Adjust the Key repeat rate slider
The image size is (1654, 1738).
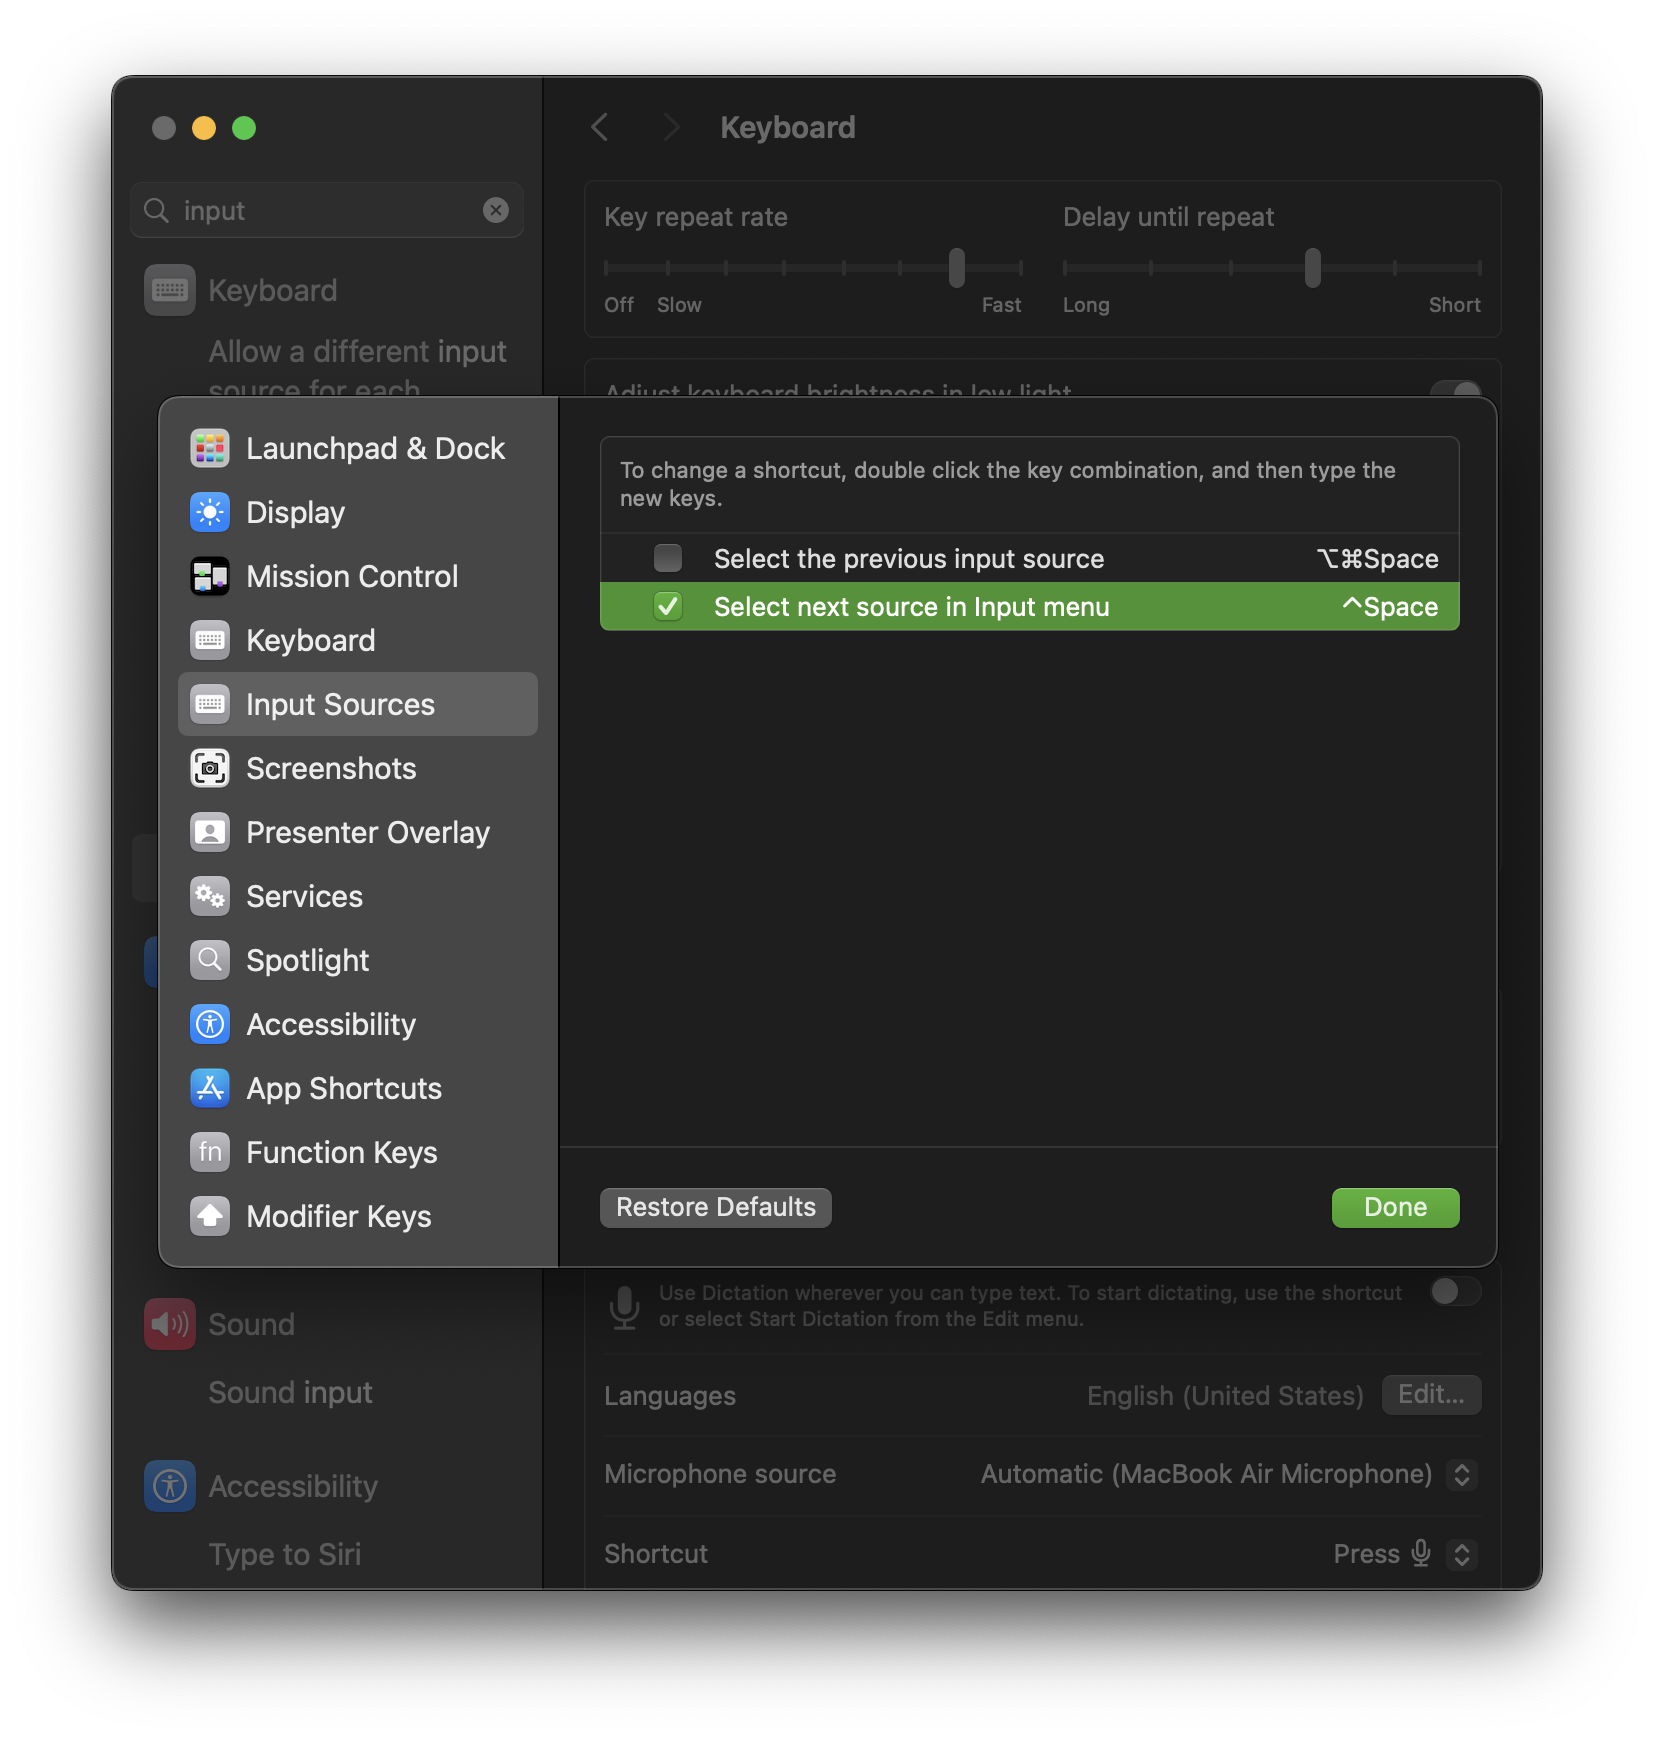click(957, 268)
